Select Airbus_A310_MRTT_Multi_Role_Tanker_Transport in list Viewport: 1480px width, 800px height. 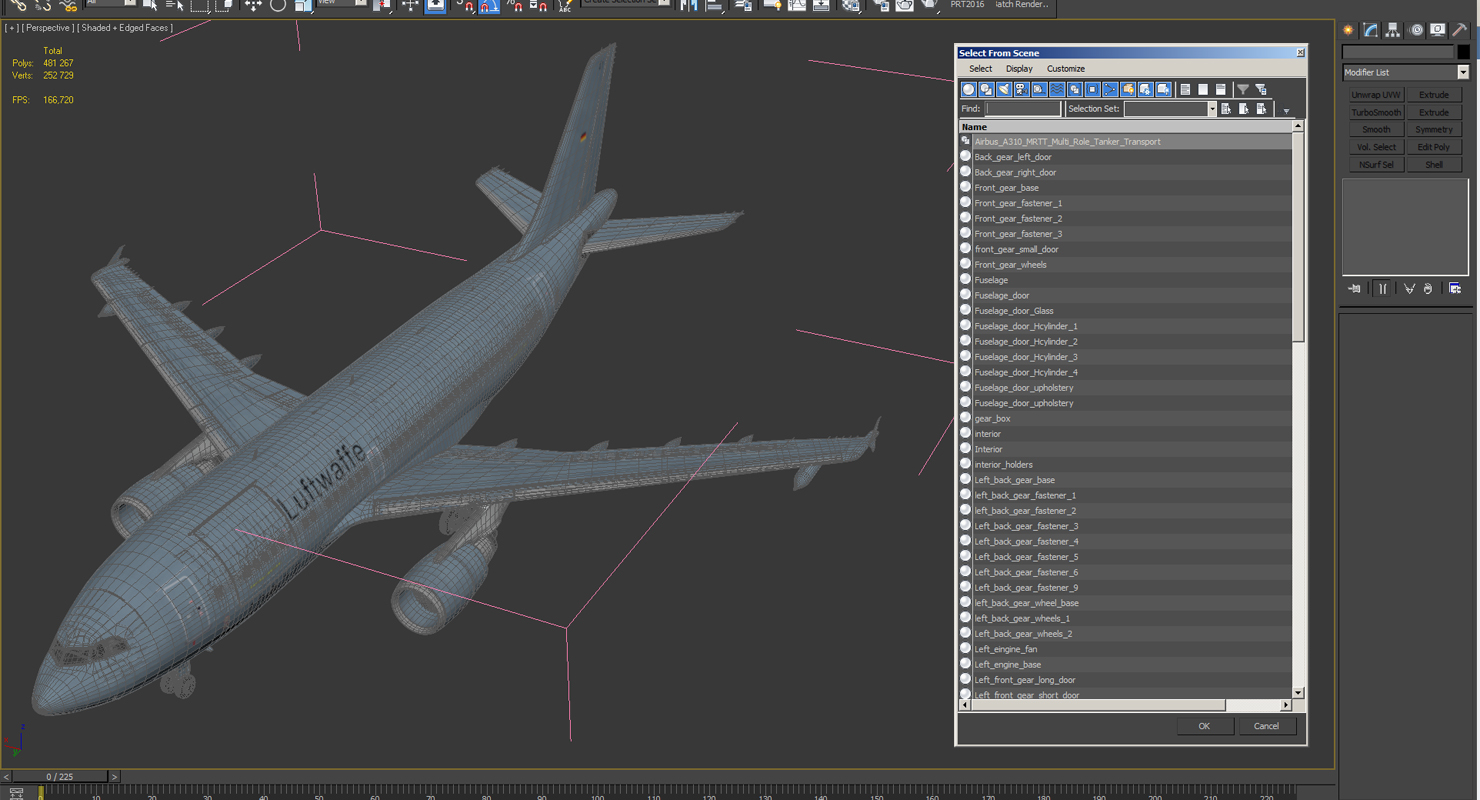(1126, 142)
